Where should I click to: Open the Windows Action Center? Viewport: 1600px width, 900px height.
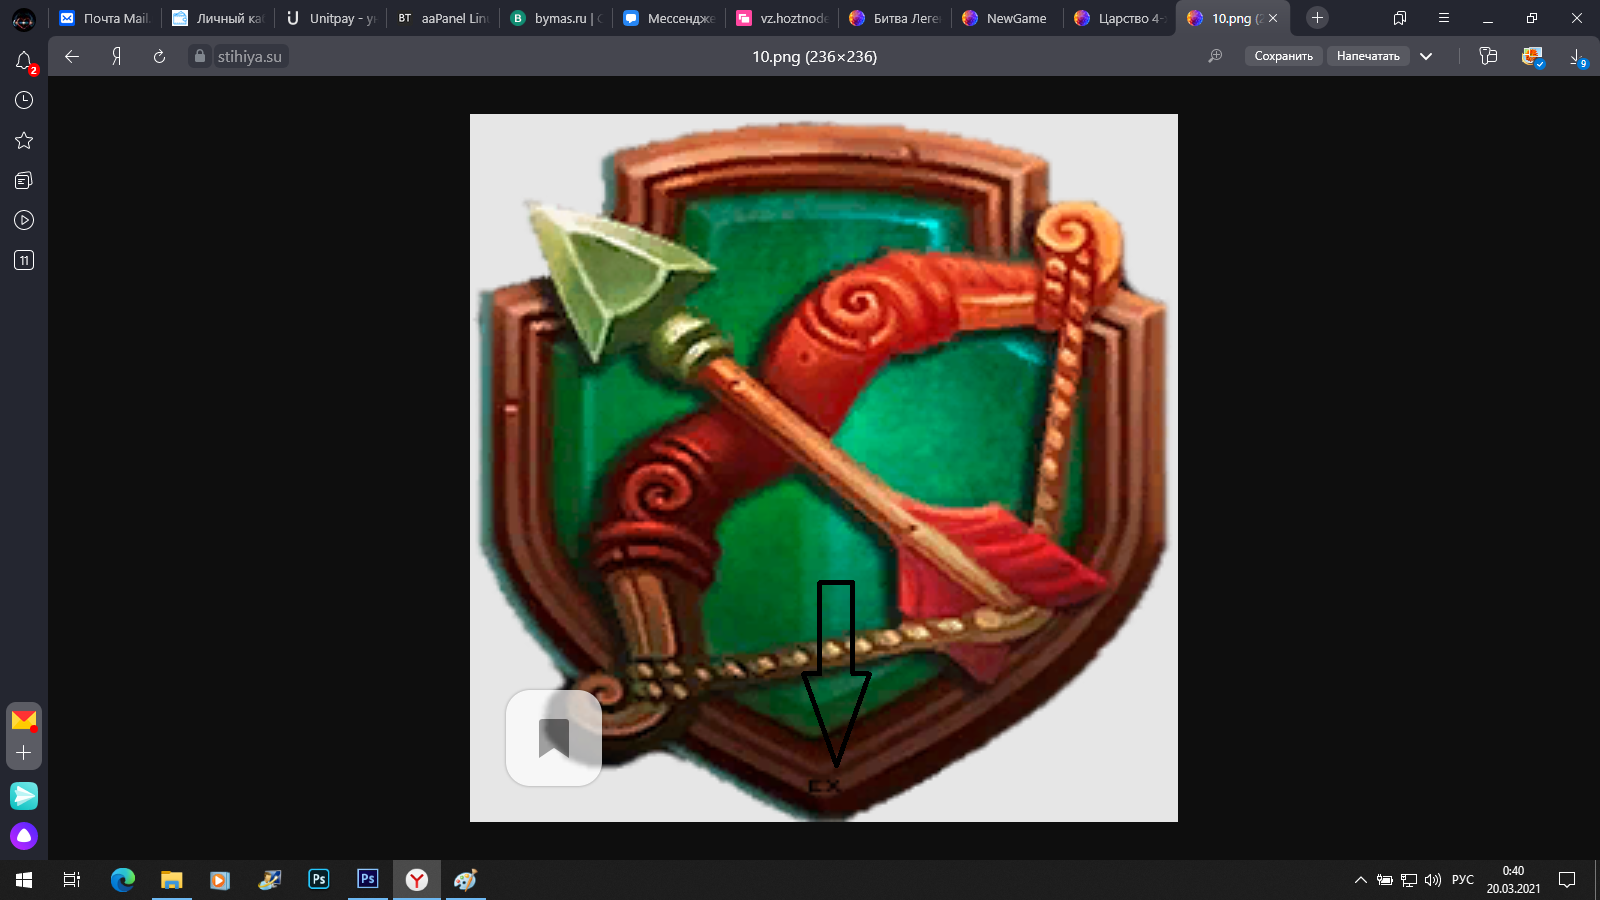pos(1567,880)
